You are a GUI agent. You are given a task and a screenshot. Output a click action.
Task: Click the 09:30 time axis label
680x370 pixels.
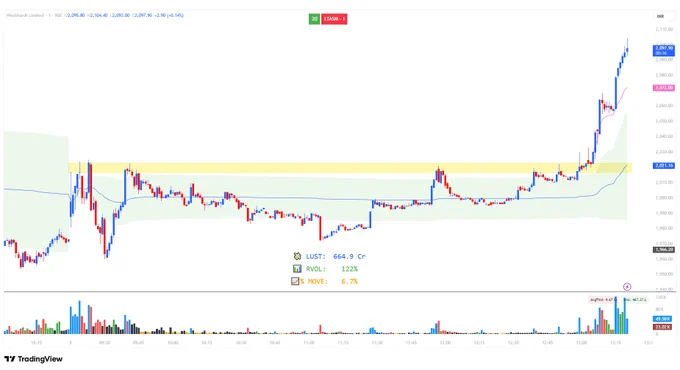pyautogui.click(x=104, y=343)
